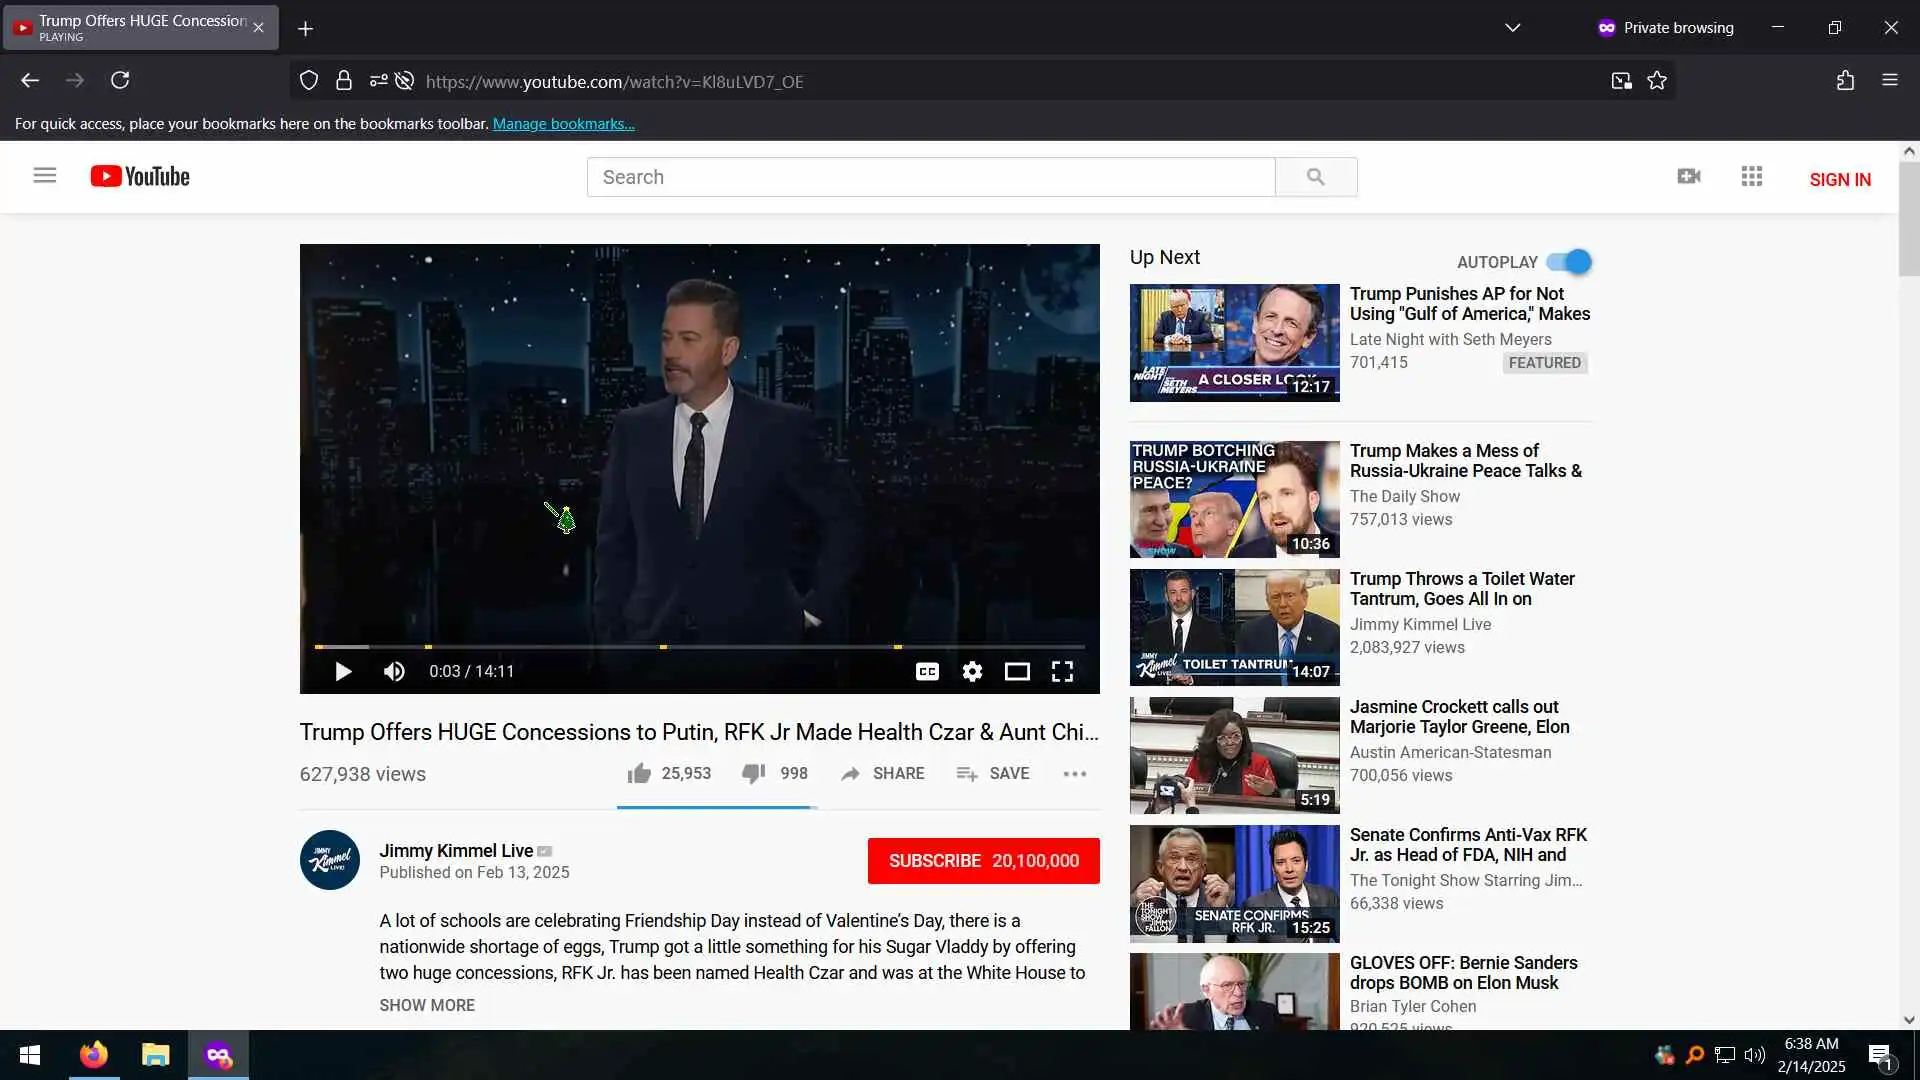Open the YouTube hamburger guide menu
This screenshot has height=1080, width=1920.
point(45,176)
